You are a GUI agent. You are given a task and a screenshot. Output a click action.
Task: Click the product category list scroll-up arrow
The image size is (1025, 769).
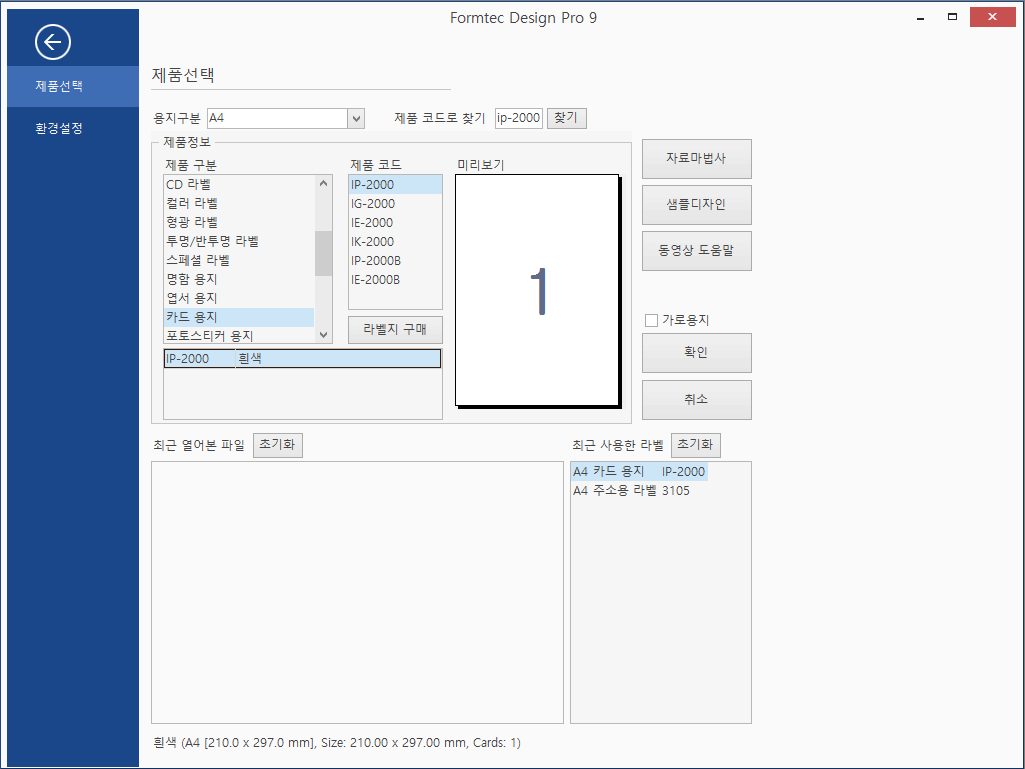tap(324, 184)
